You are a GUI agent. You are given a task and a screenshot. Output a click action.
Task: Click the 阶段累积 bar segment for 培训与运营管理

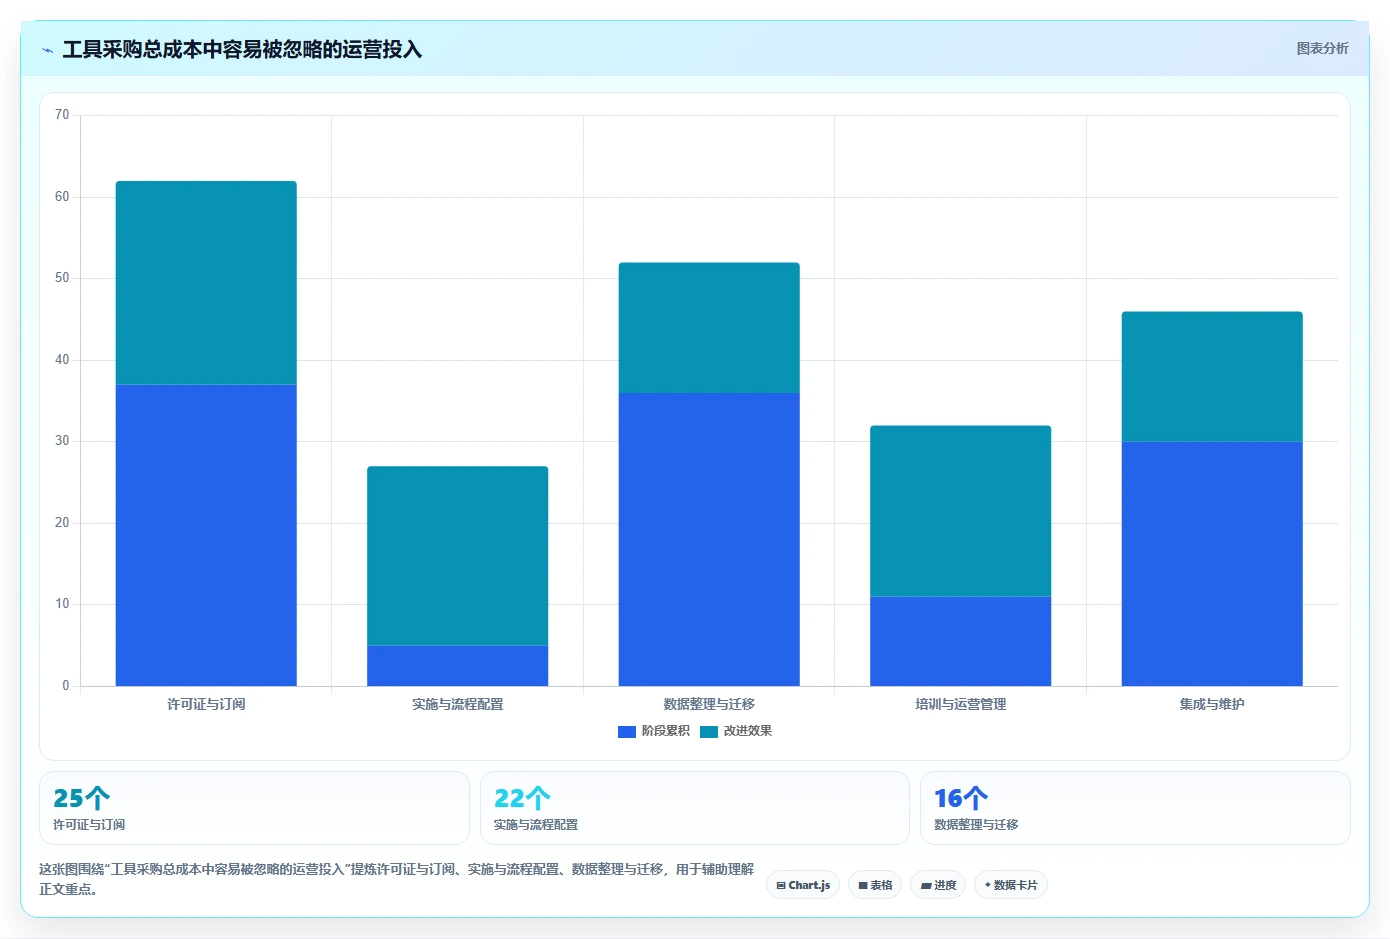[x=960, y=641]
